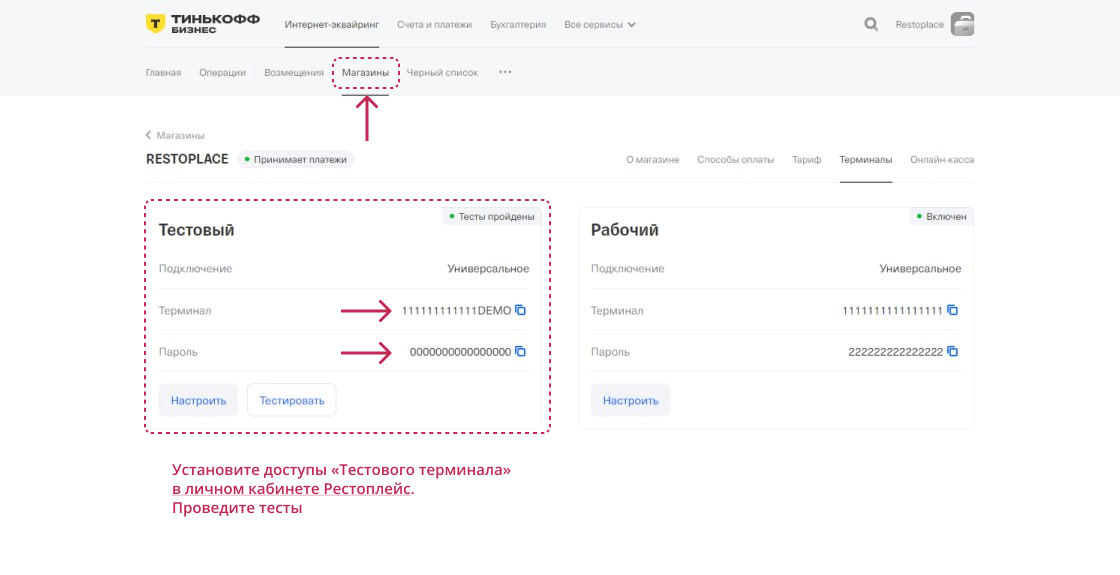This screenshot has height=575, width=1120.
Task: Open the О магазине tab
Action: 653,159
